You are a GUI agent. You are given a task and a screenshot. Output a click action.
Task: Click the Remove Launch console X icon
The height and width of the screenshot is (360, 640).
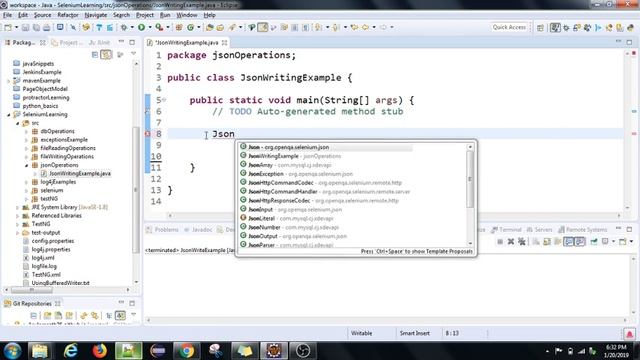[511, 242]
